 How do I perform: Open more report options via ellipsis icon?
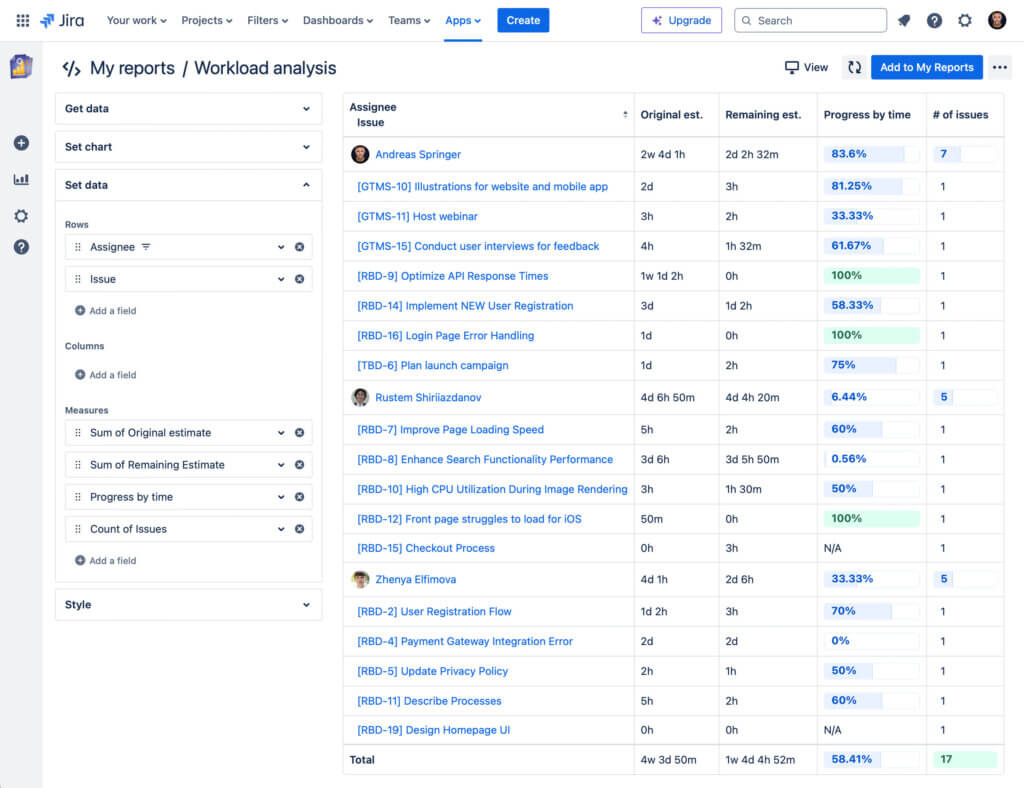tap(1000, 67)
